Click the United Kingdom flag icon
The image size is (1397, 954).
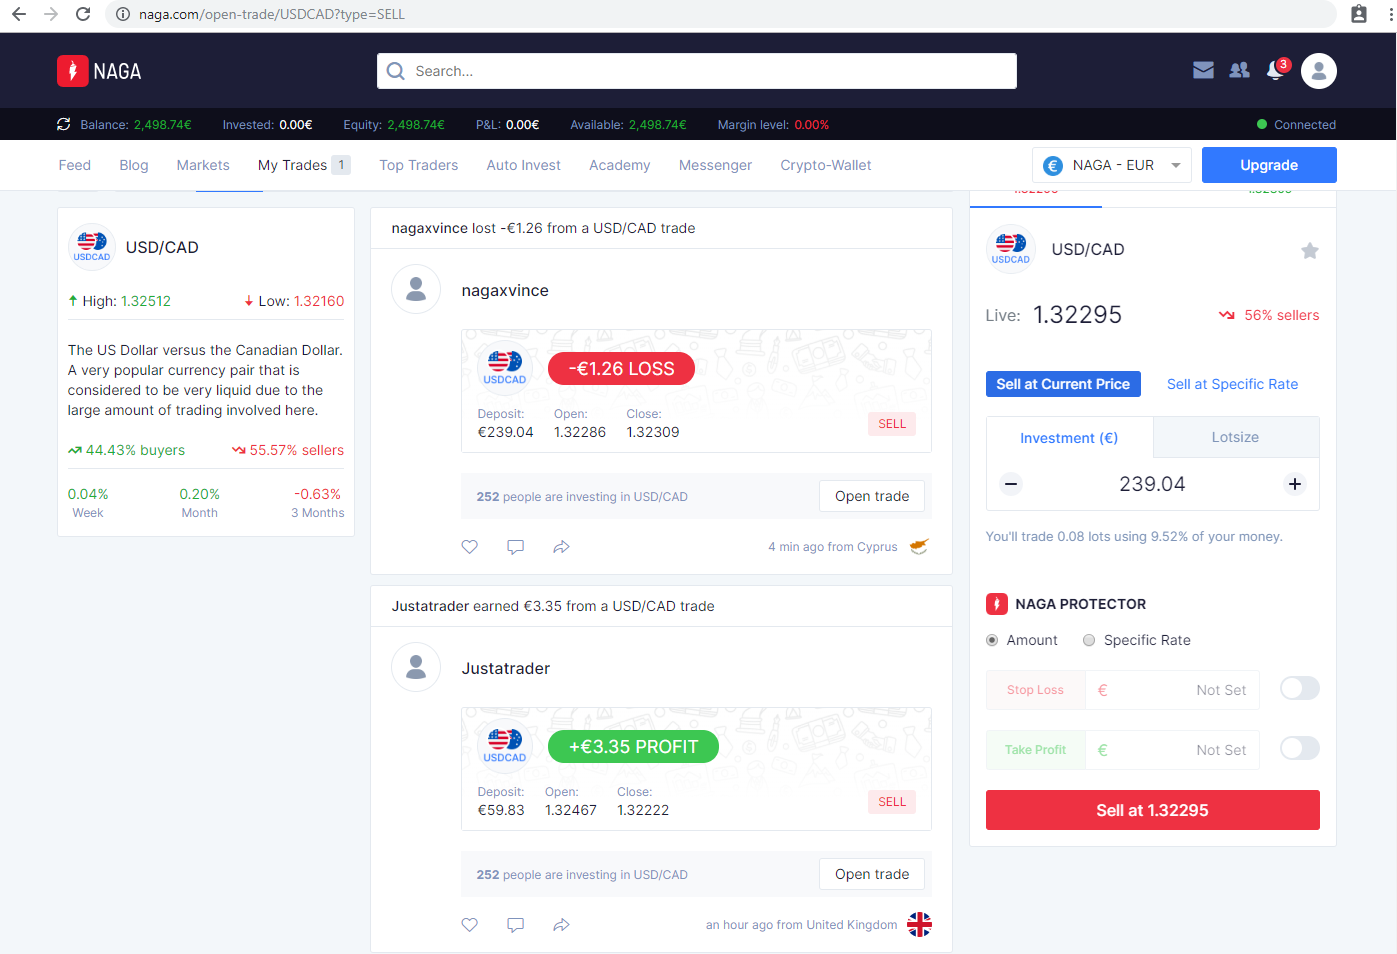919,924
